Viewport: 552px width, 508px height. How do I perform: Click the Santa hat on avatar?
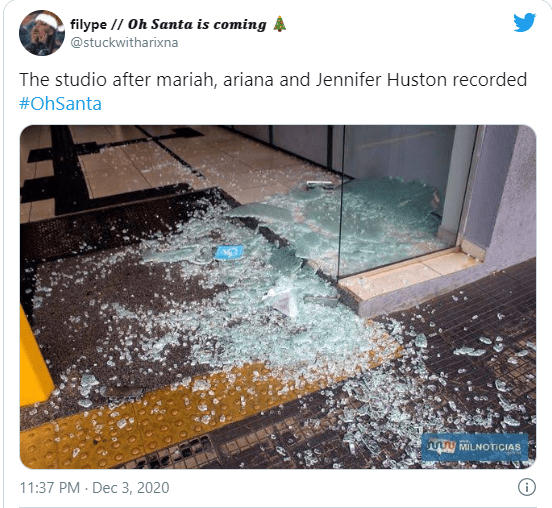(49, 20)
